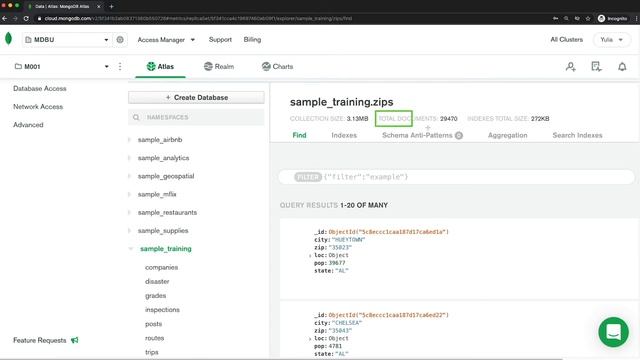This screenshot has width=640, height=360.
Task: Select the posts collection
Action: (x=153, y=324)
